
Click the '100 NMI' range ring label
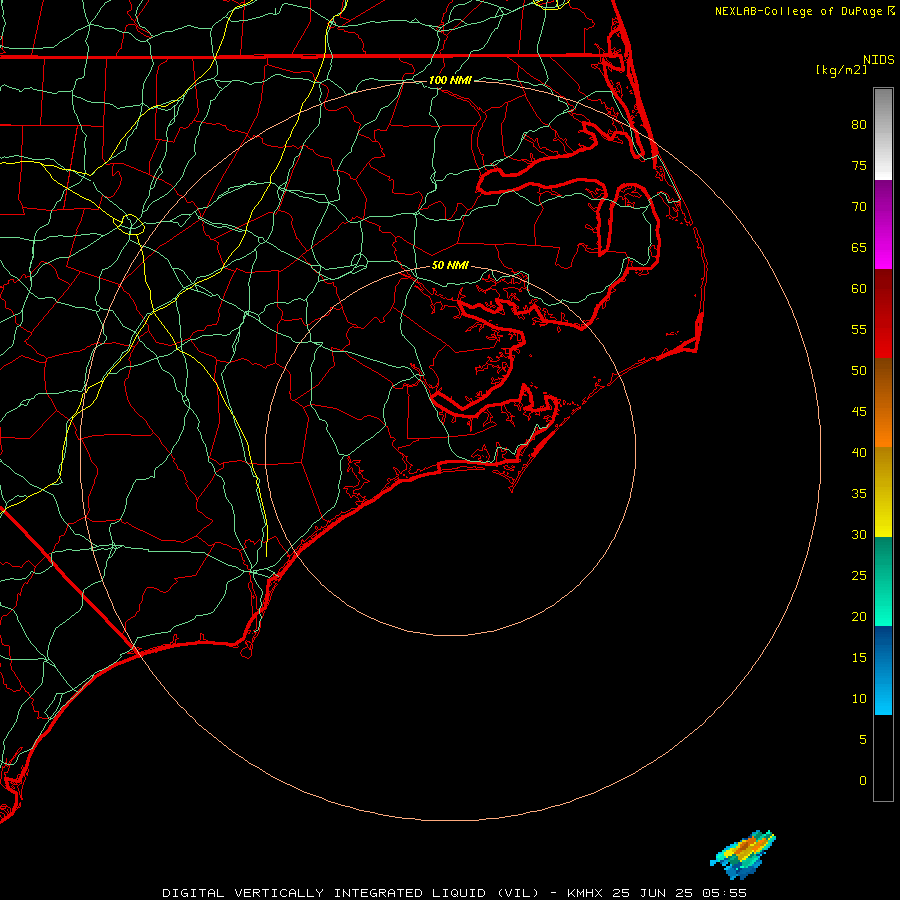tap(450, 80)
